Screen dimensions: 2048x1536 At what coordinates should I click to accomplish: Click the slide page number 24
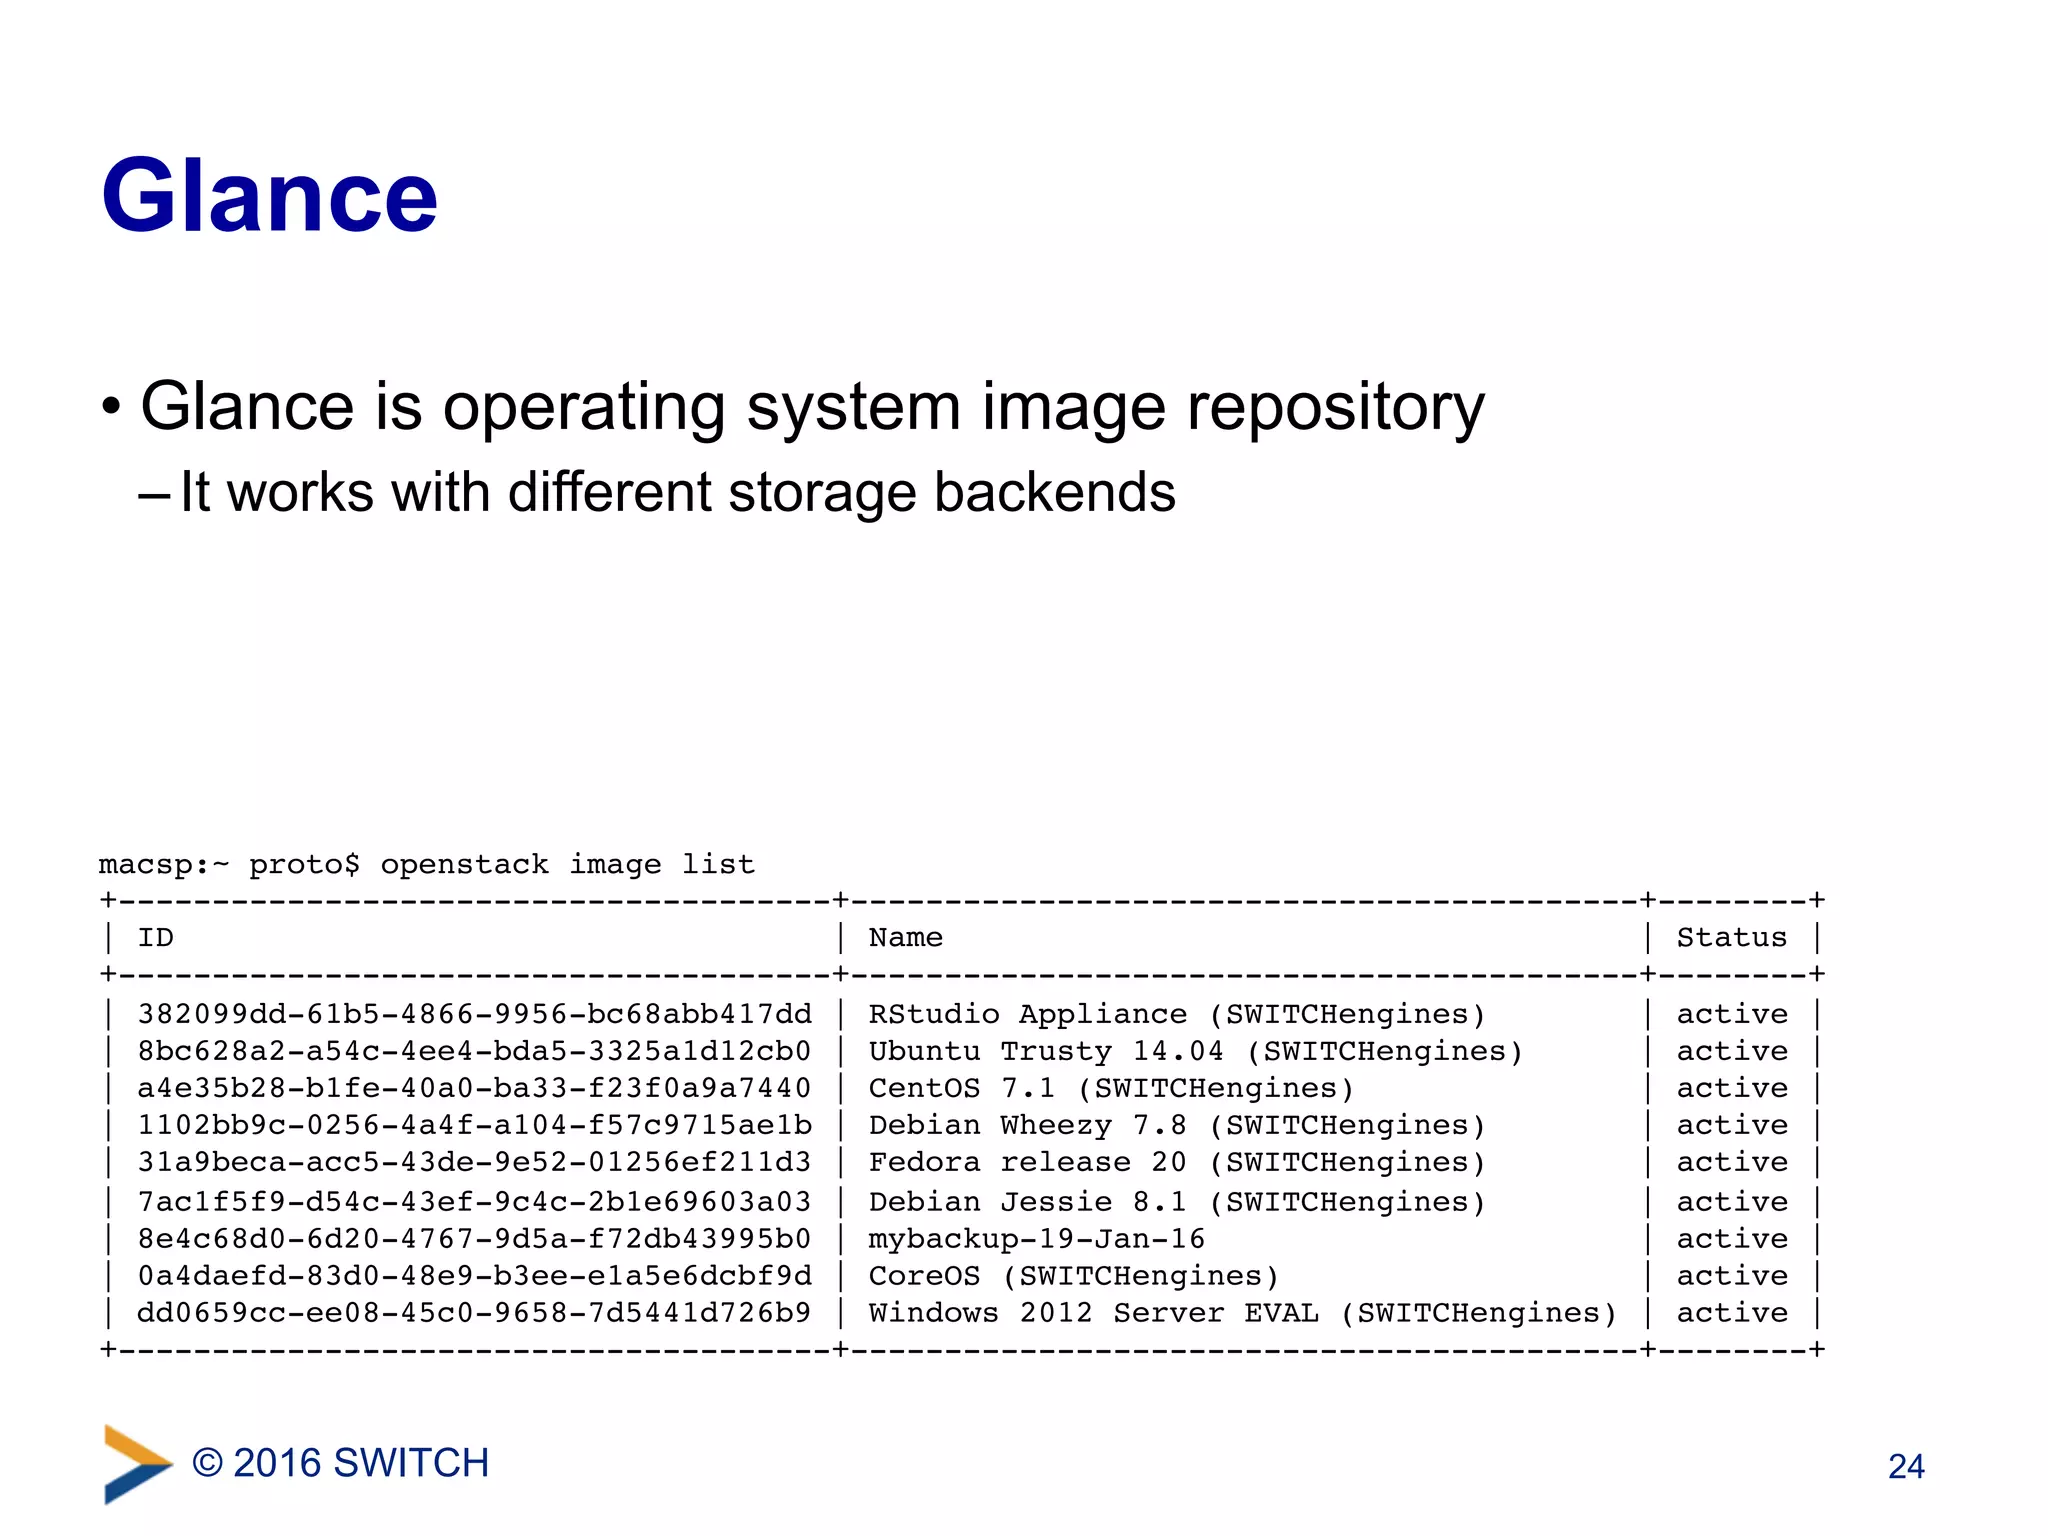click(1906, 1467)
